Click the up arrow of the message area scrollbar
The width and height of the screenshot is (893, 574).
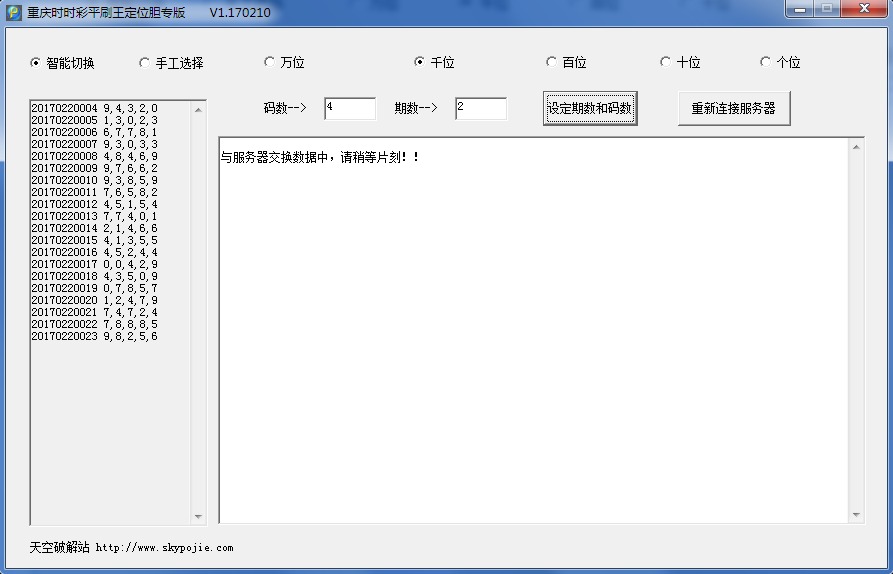point(855,148)
